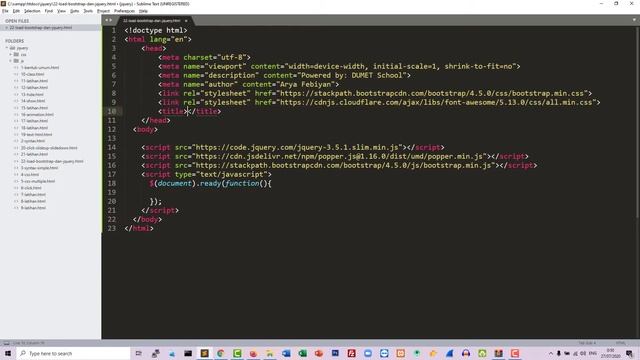The height and width of the screenshot is (360, 640).
Task: Open 20-click-slideup-slidedown.html in sidebar
Action: [x=49, y=148]
